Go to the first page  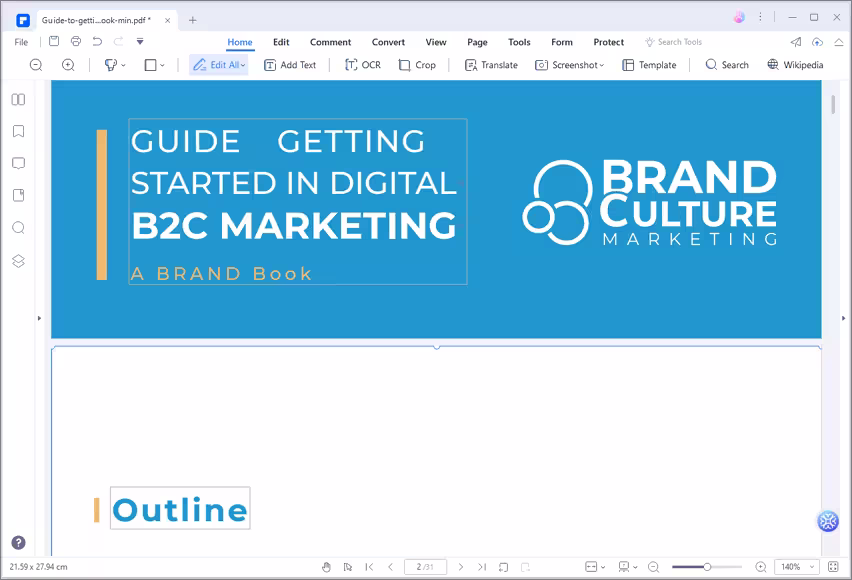coord(369,567)
